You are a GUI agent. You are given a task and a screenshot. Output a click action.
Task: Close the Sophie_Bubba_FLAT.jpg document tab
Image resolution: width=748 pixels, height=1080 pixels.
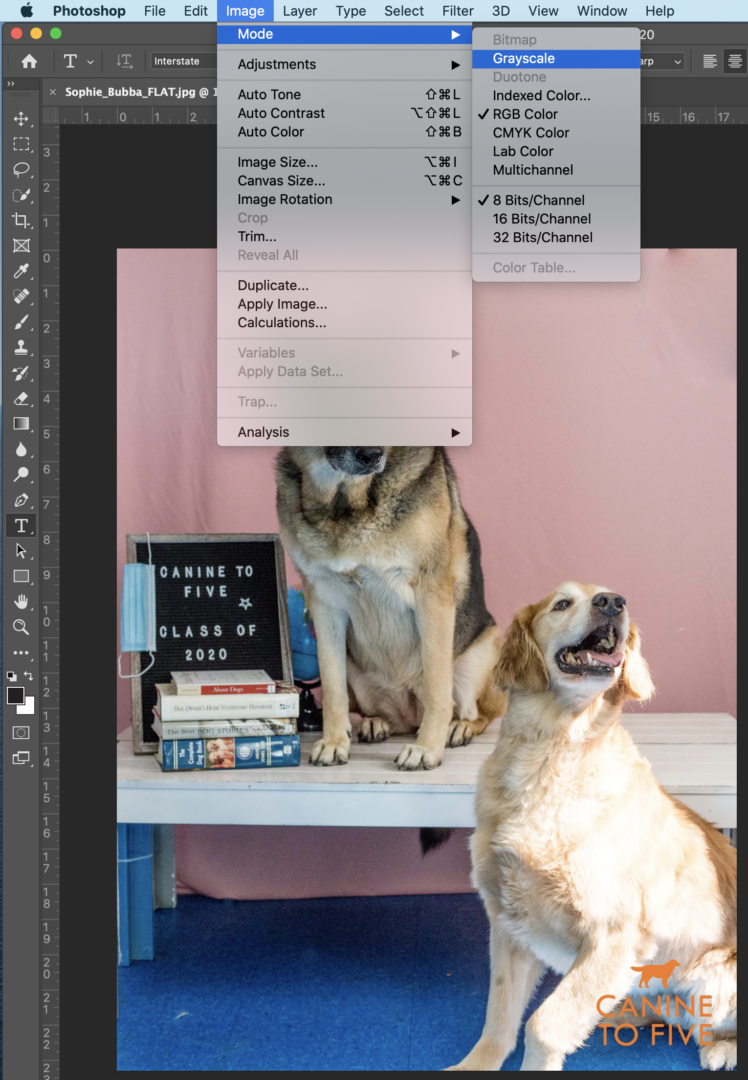click(53, 92)
